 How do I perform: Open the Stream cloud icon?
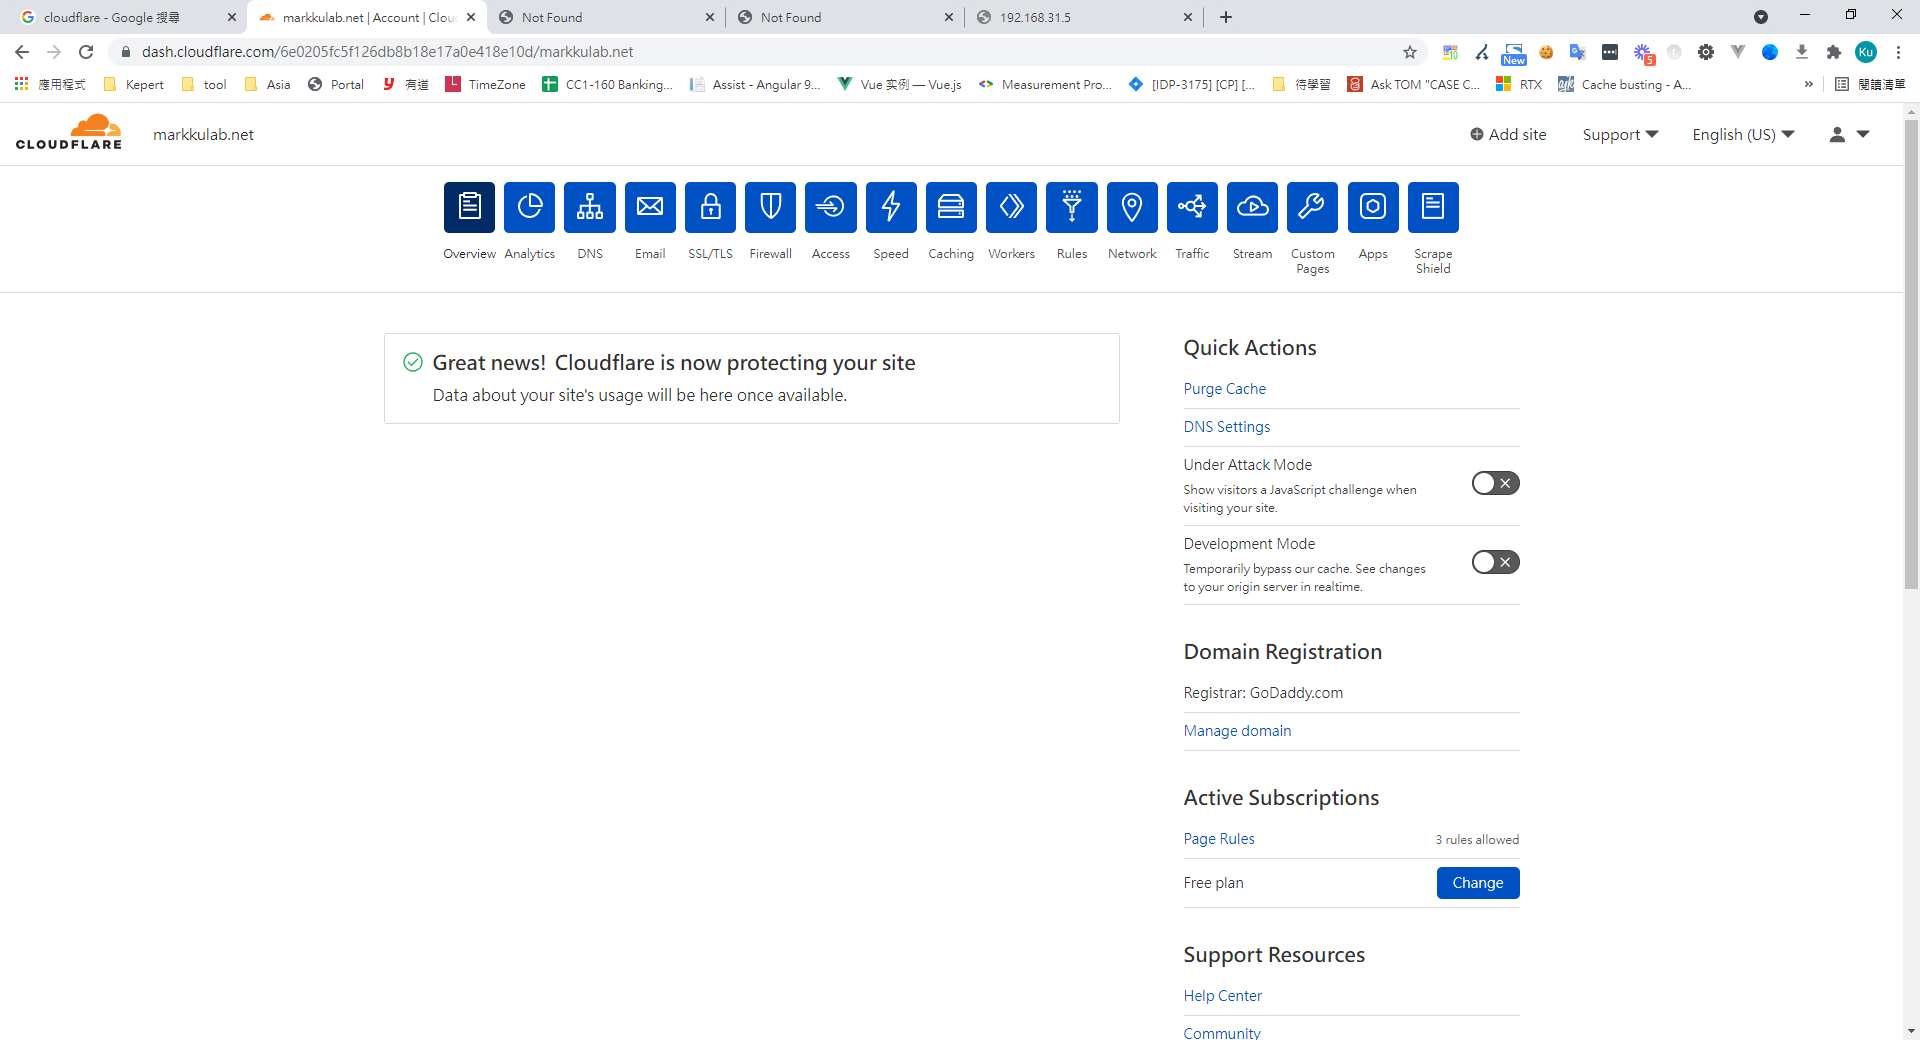click(1252, 207)
